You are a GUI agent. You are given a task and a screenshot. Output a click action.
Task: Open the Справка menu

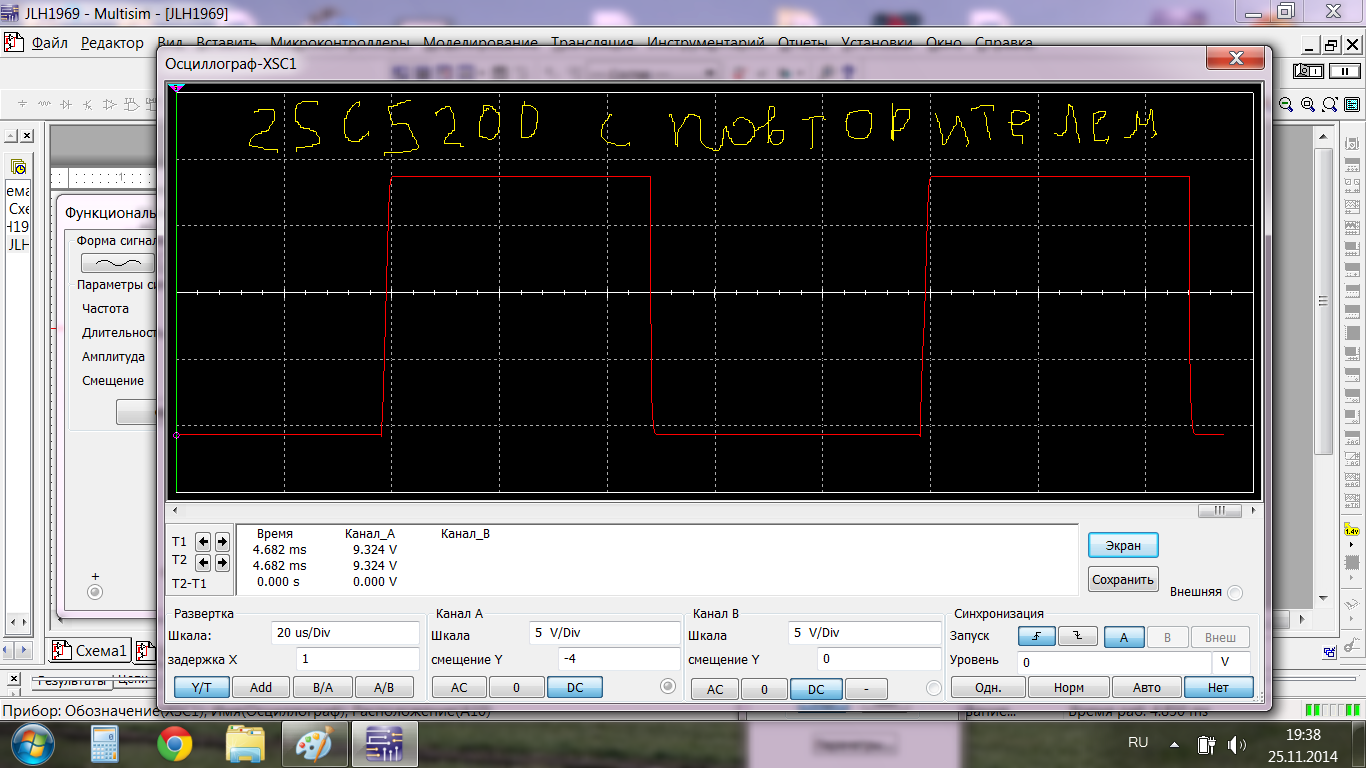1004,43
